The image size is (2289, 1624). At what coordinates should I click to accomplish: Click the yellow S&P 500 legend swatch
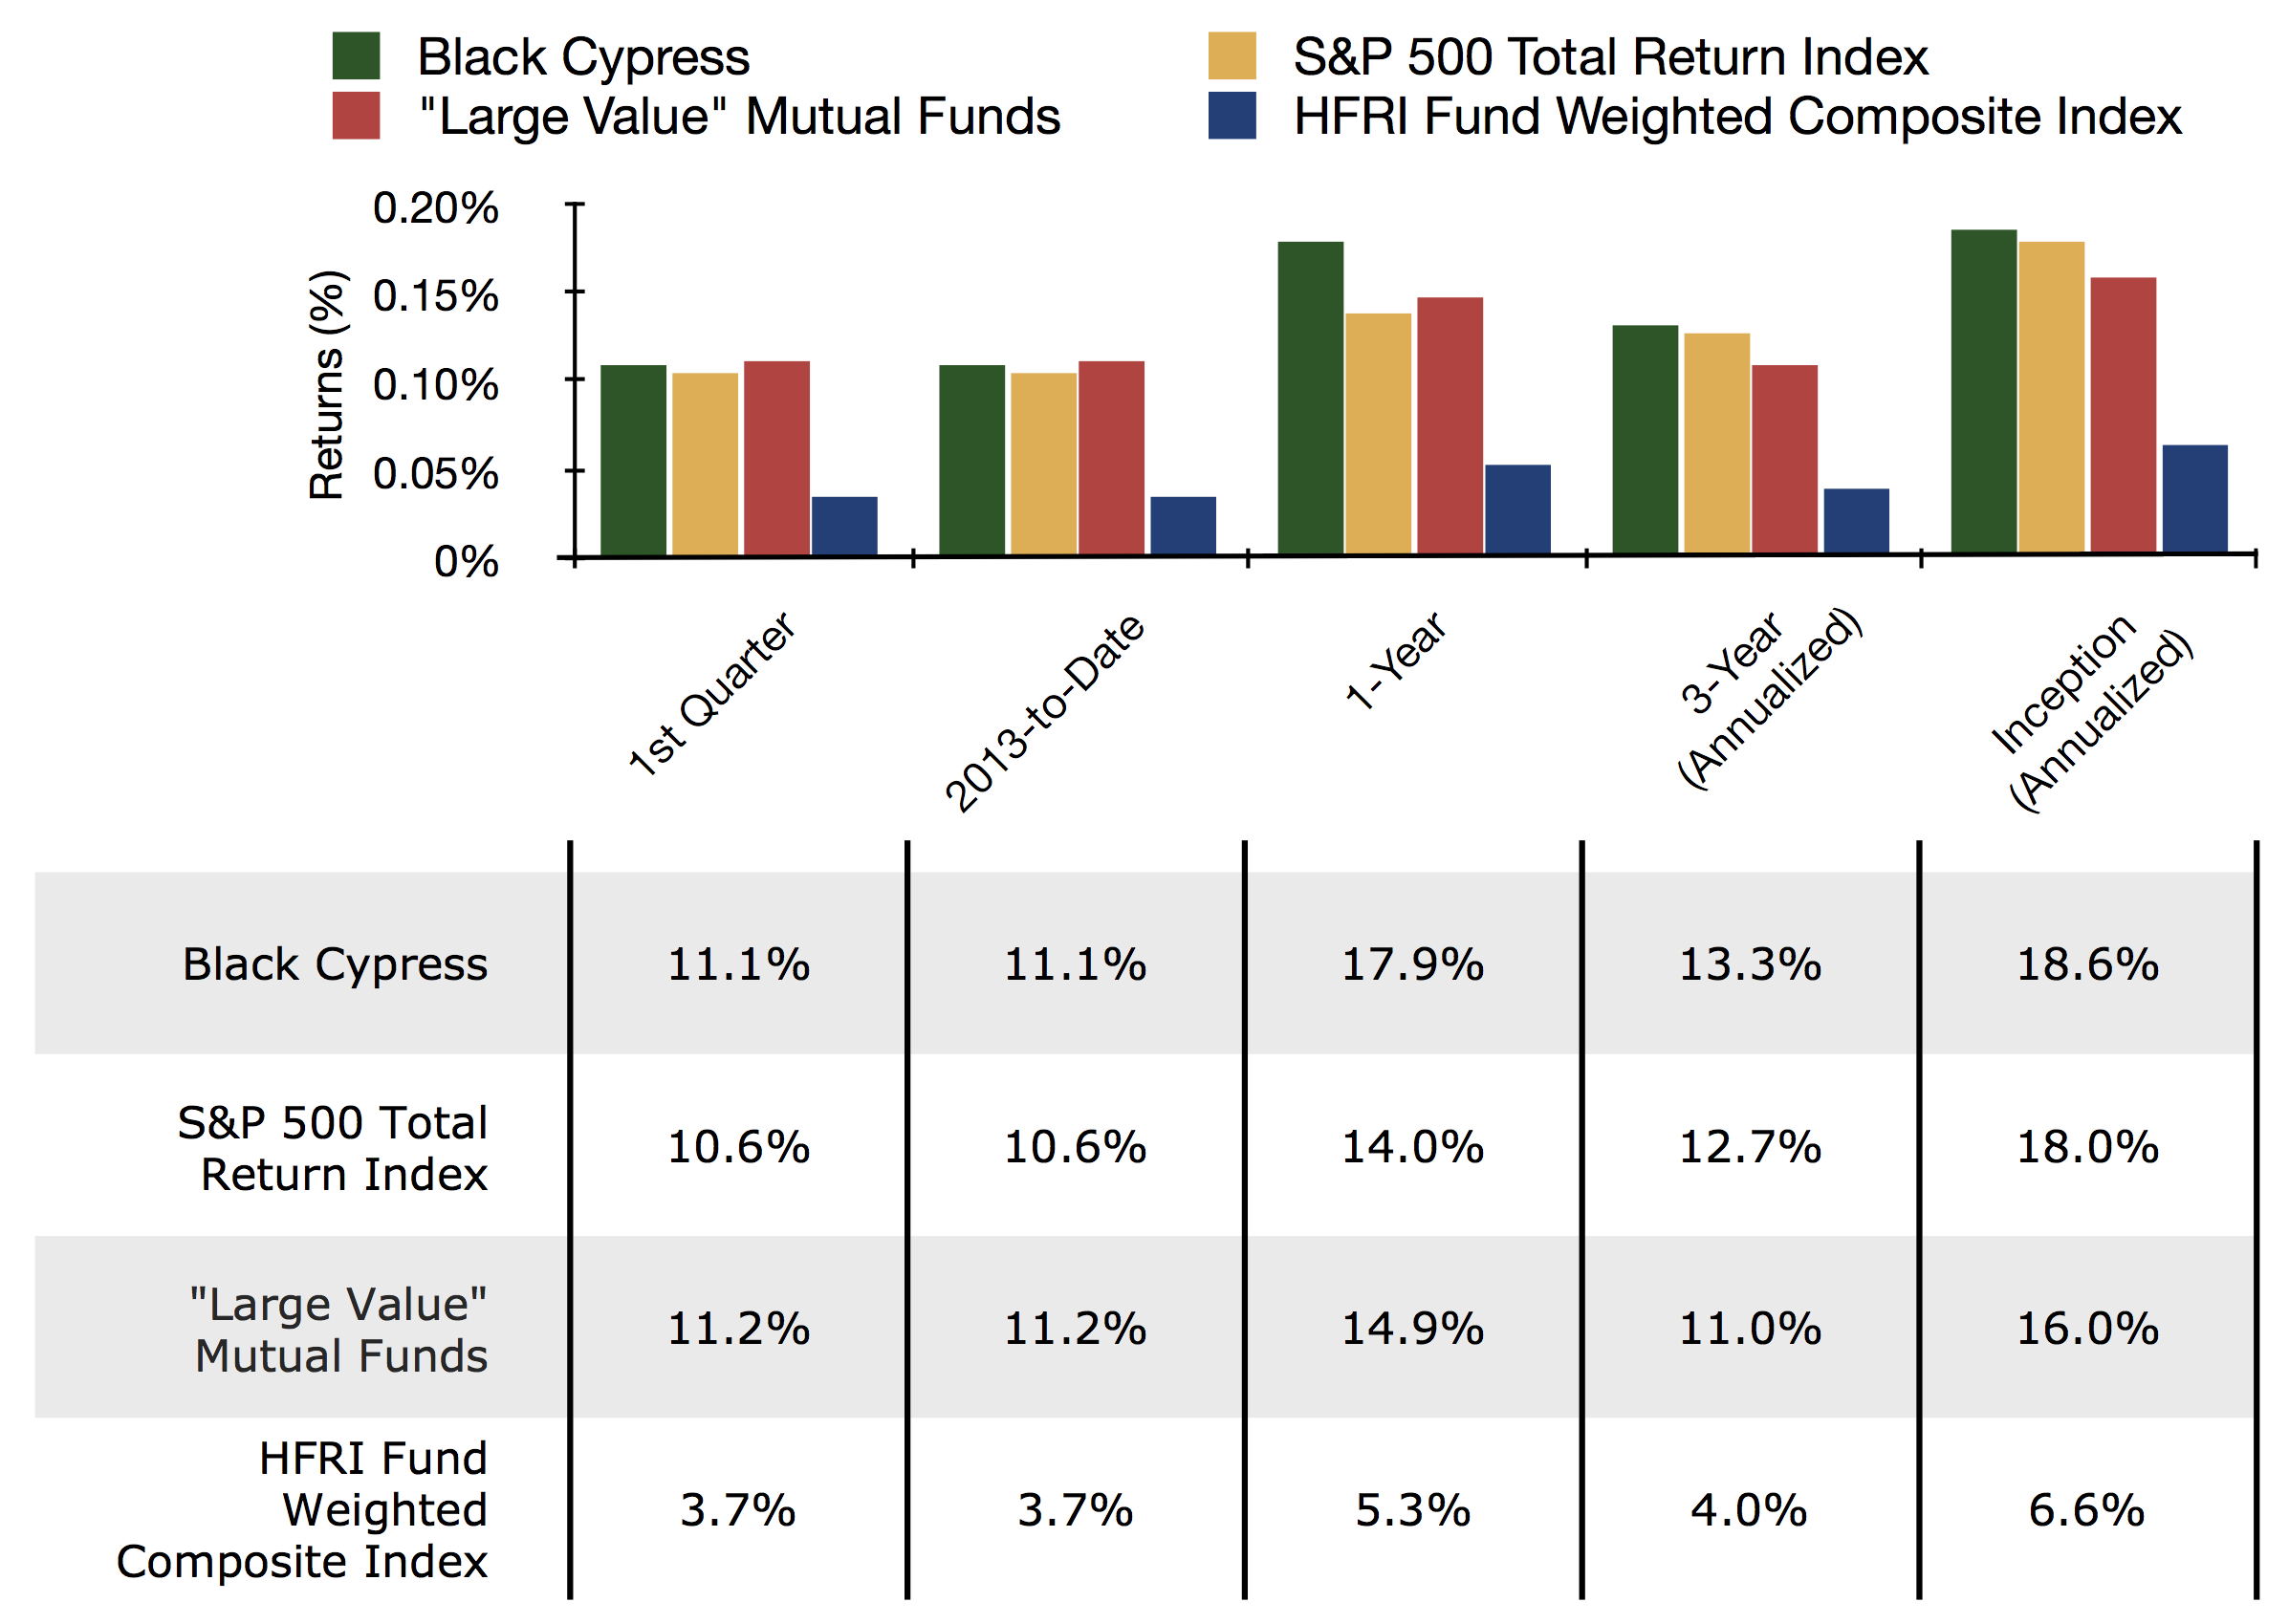pyautogui.click(x=1231, y=56)
